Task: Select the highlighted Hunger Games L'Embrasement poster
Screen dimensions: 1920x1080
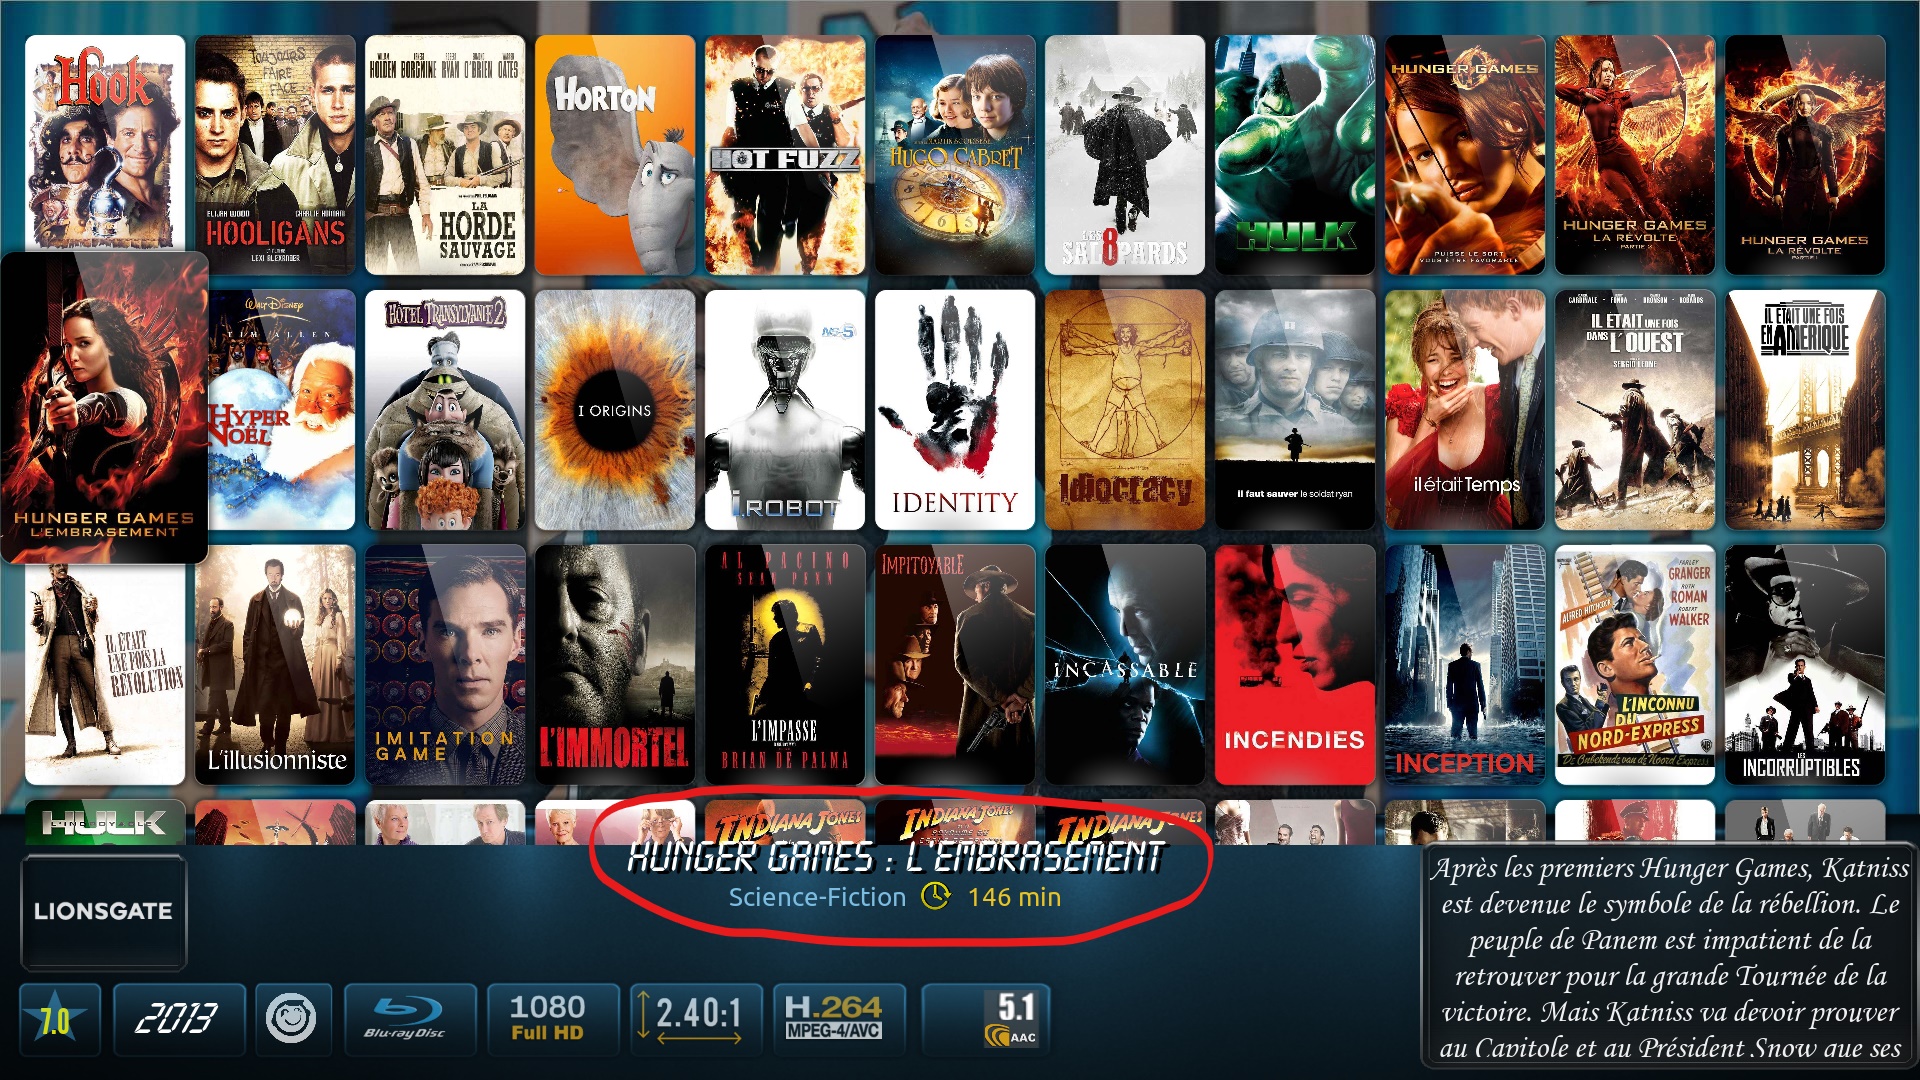Action: 104,407
